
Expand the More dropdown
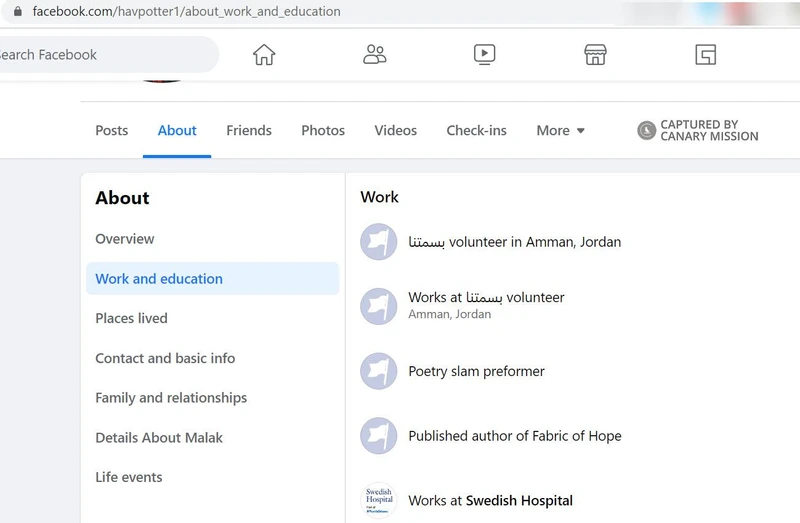coord(560,131)
